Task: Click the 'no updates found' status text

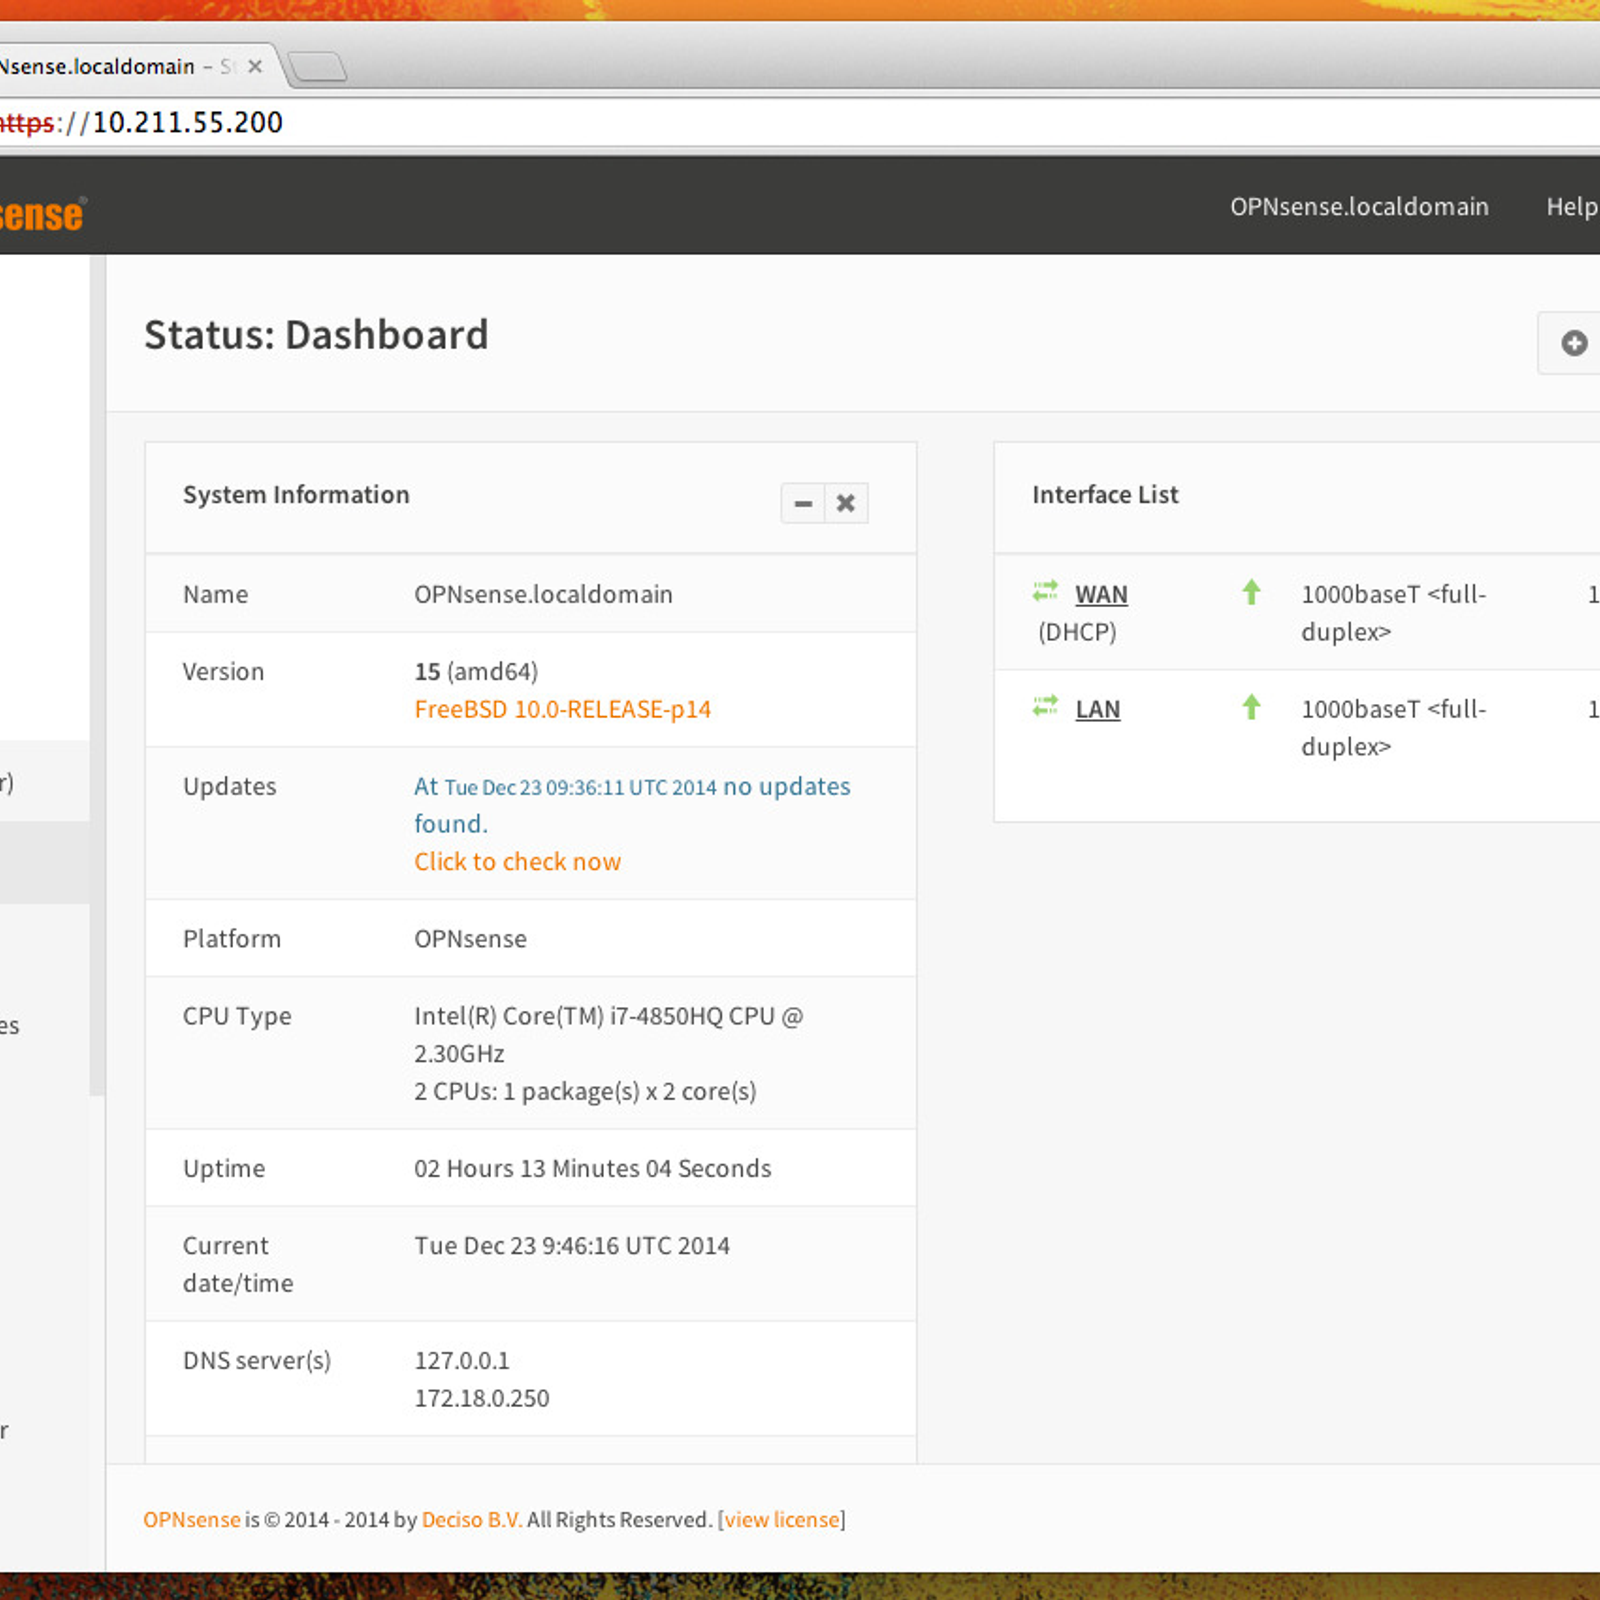Action: click(632, 805)
